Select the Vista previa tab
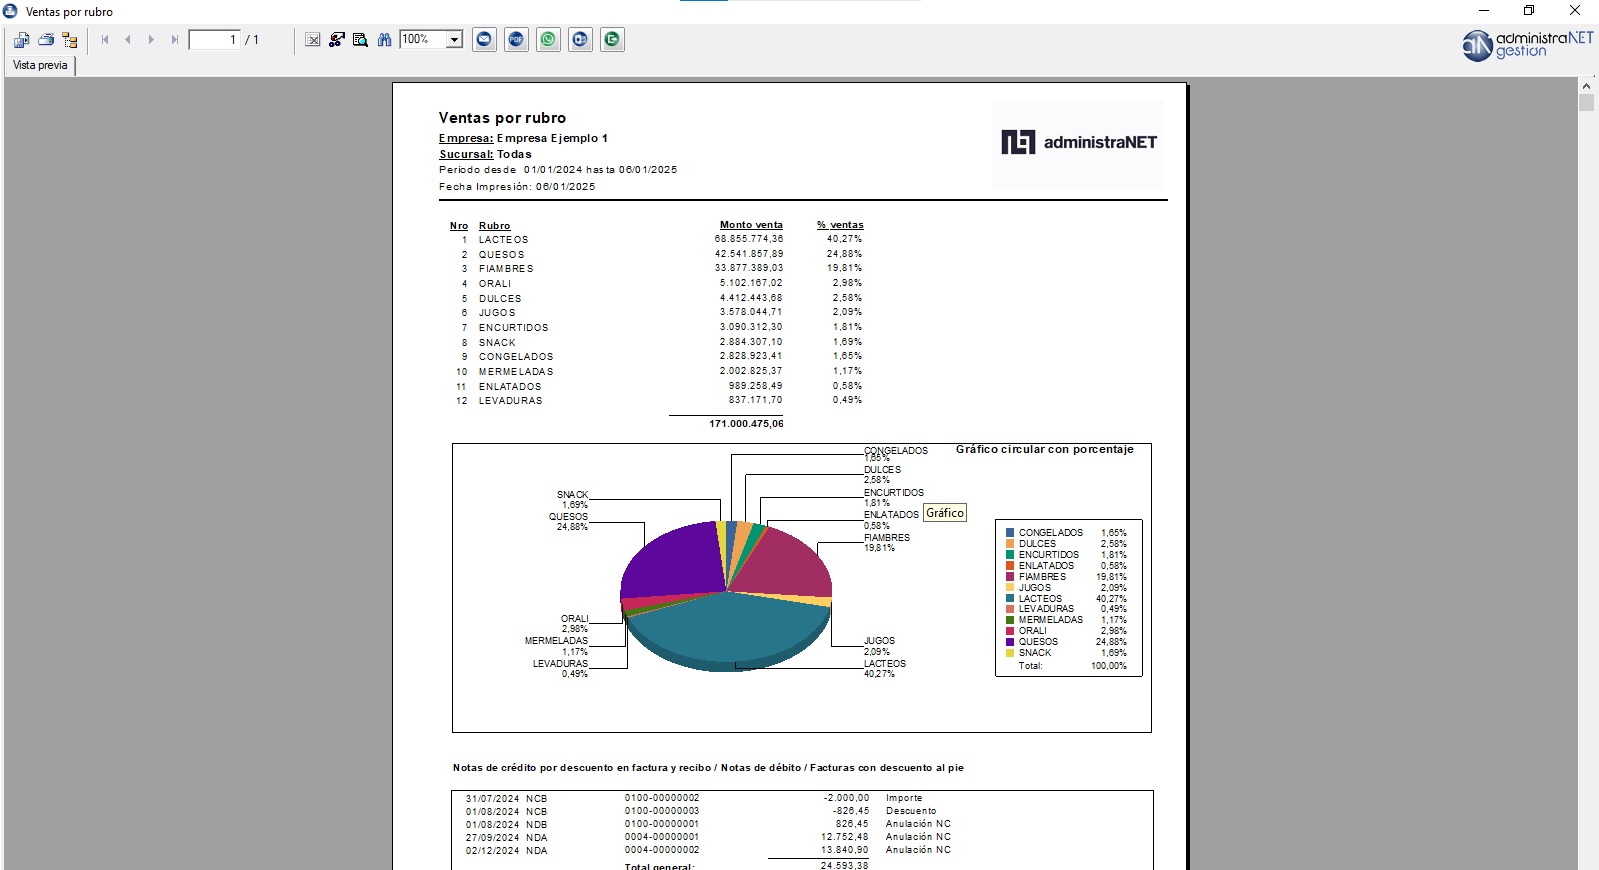The height and width of the screenshot is (870, 1599). pos(40,65)
